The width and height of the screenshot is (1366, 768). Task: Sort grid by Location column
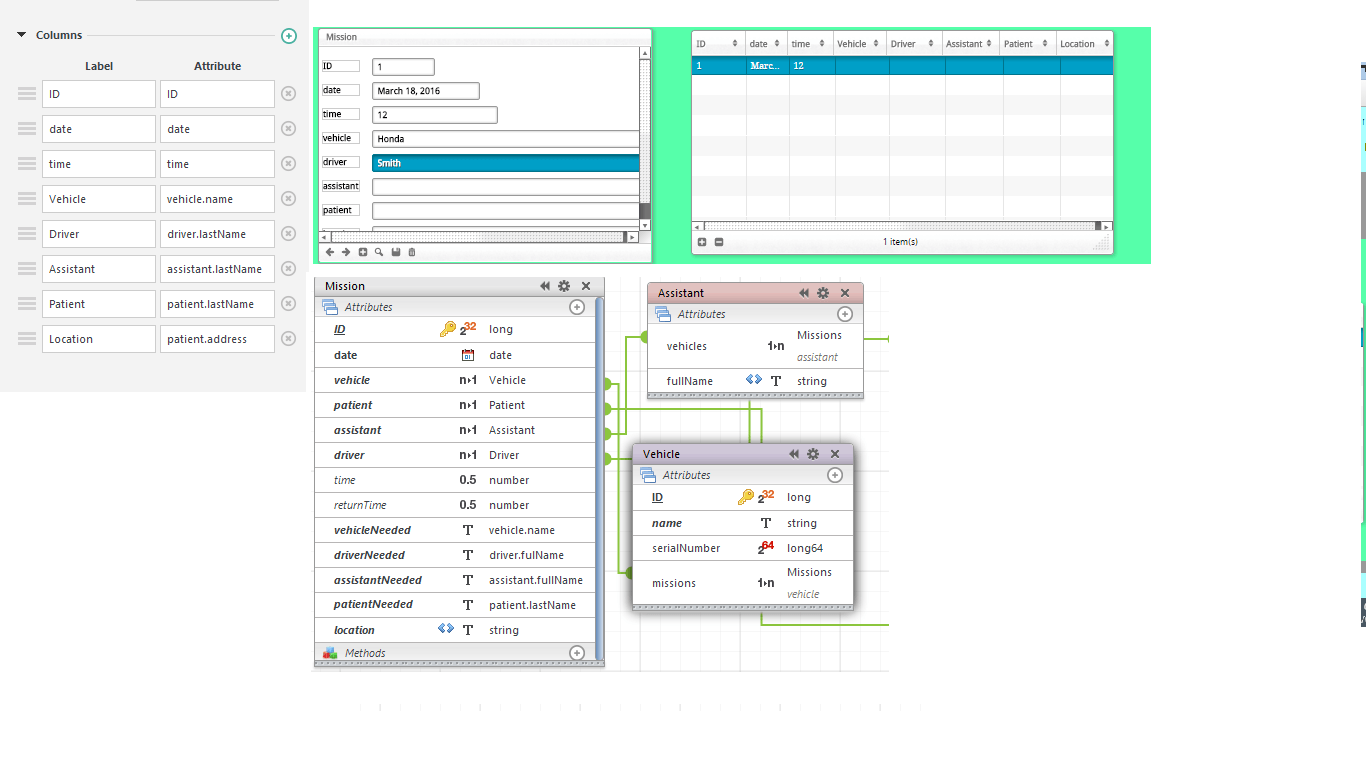pyautogui.click(x=1085, y=43)
